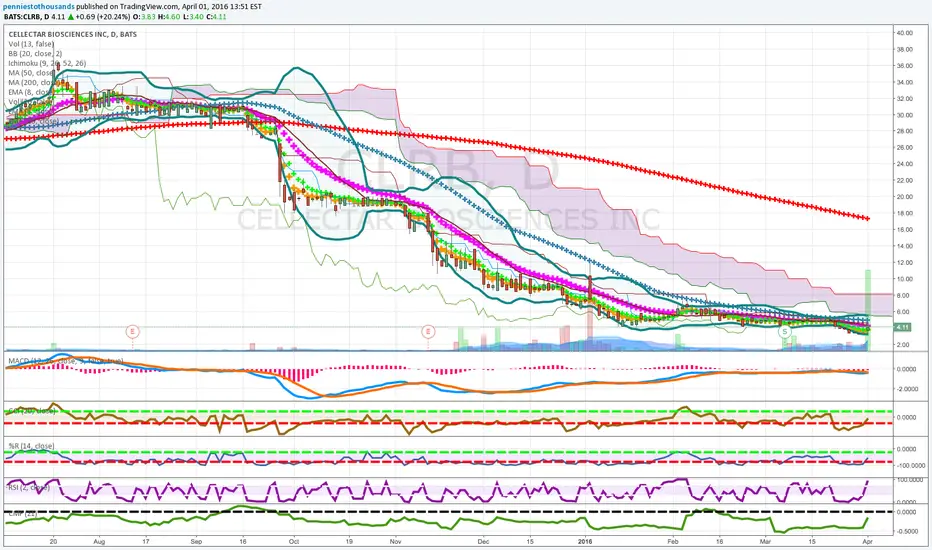Click the -100.0000 %R axis label

pos(909,466)
